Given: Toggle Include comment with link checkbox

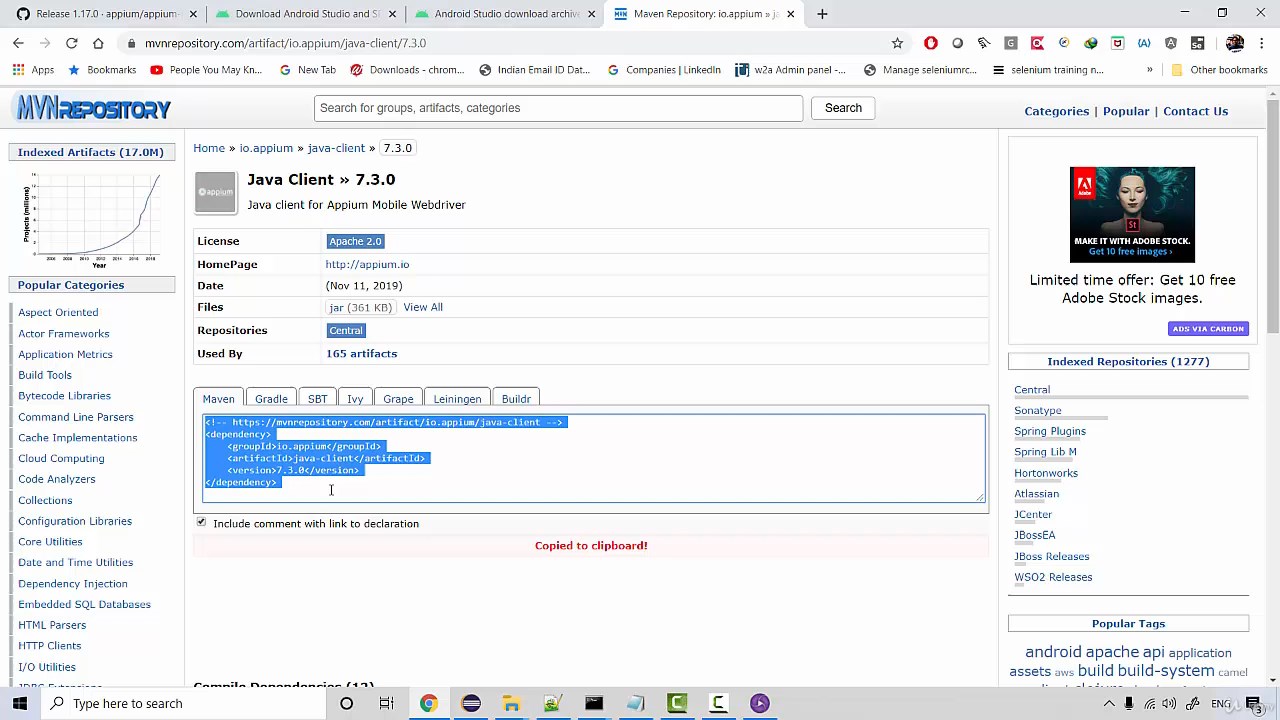Looking at the screenshot, I should (201, 522).
